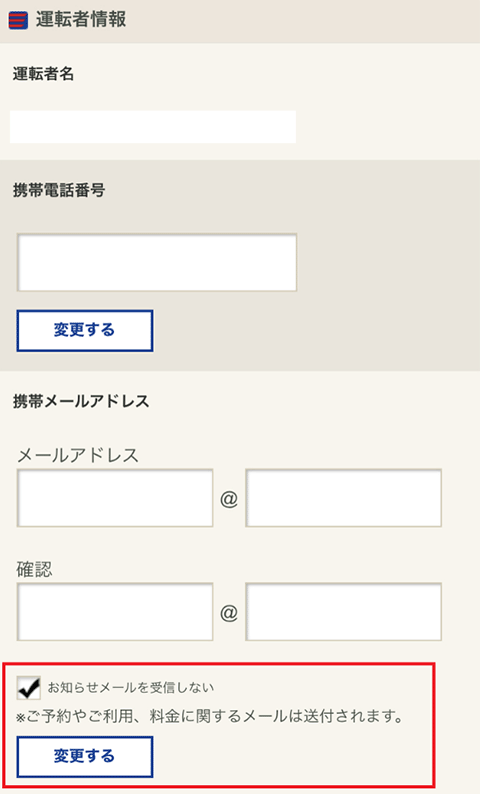Image resolution: width=480 pixels, height=794 pixels.
Task: Focus the メールアドレス domain input after @
Action: point(344,498)
